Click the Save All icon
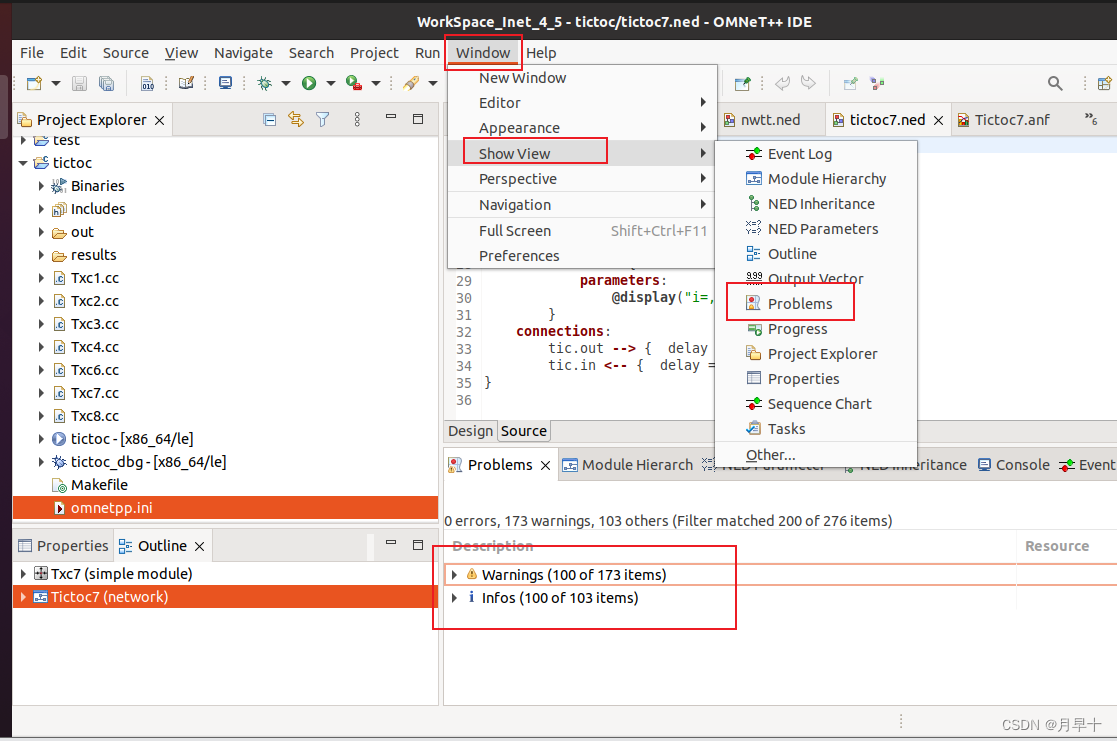Viewport: 1117px width, 741px height. pyautogui.click(x=106, y=83)
